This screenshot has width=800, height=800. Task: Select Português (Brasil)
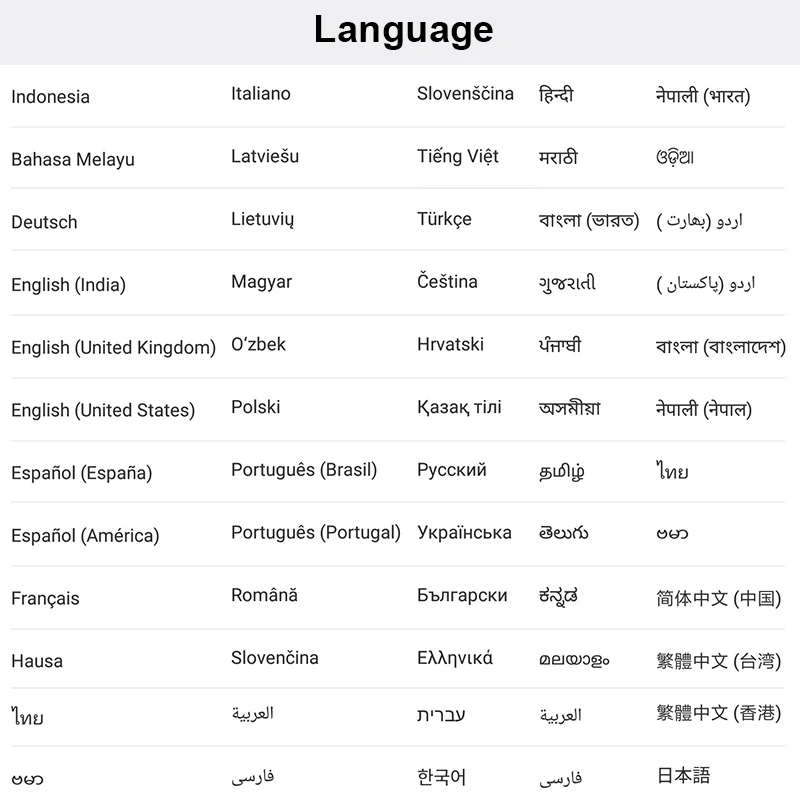(304, 470)
